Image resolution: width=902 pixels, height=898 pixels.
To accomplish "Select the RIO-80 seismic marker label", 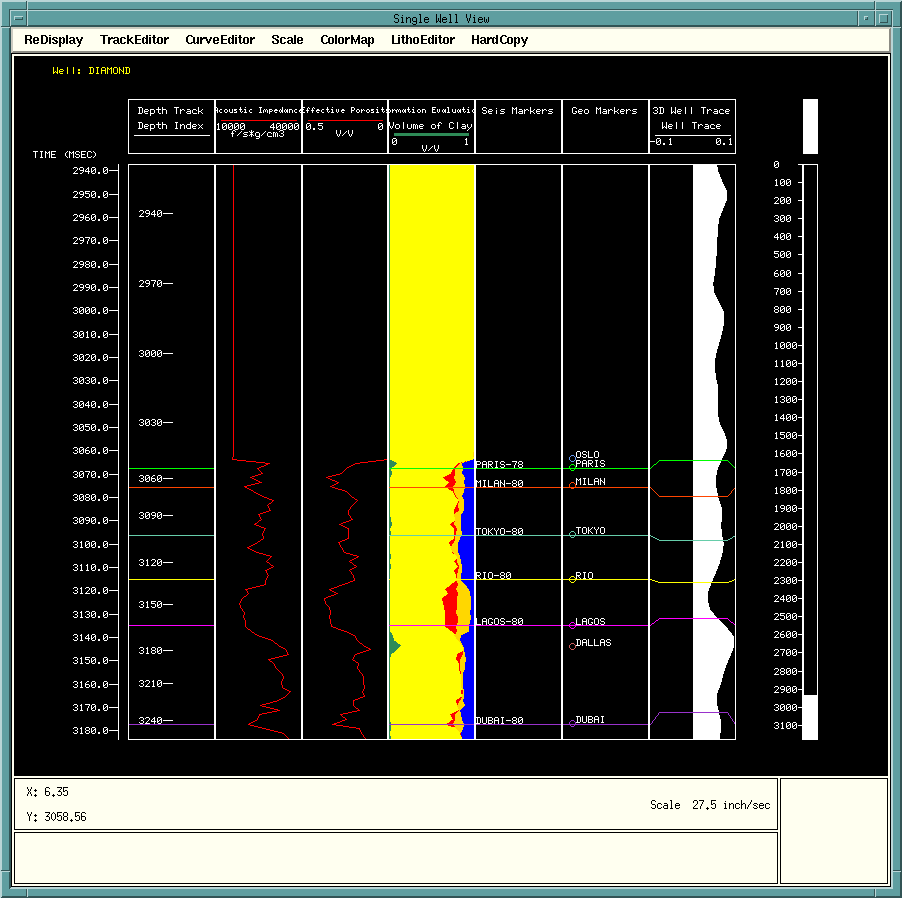I will click(x=493, y=576).
